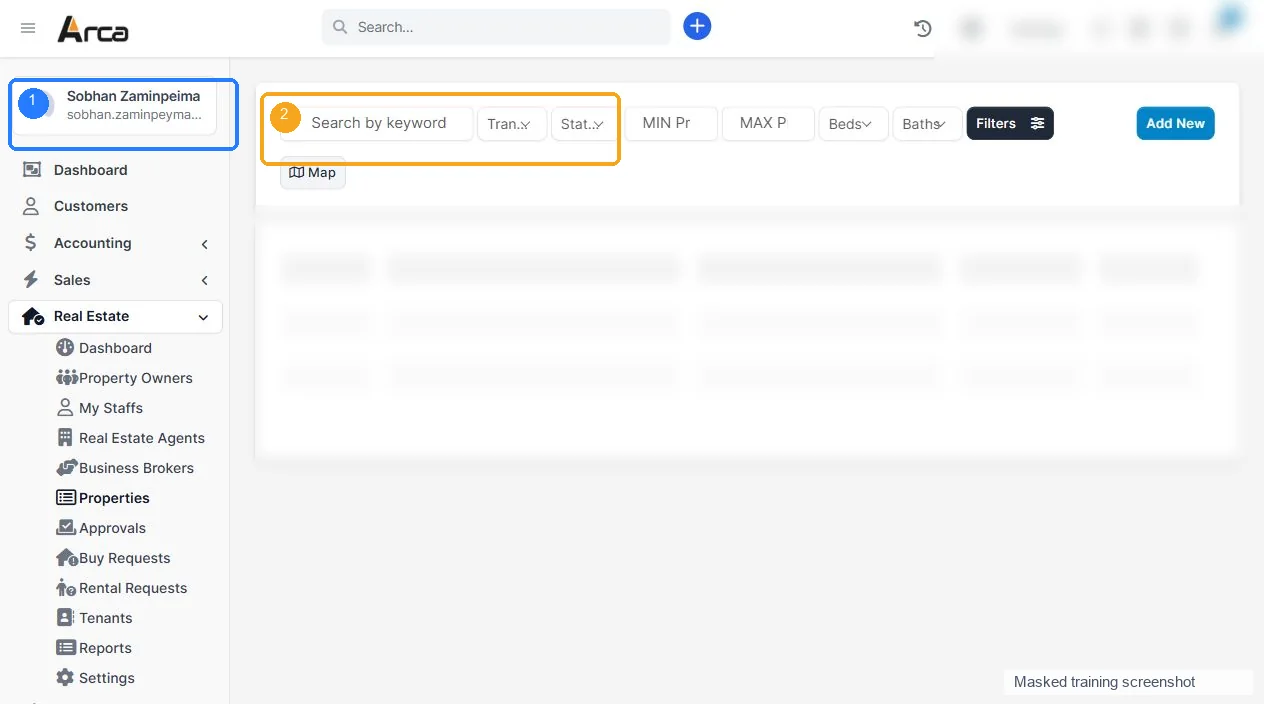Switch to Map view
The height and width of the screenshot is (704, 1264).
click(313, 173)
